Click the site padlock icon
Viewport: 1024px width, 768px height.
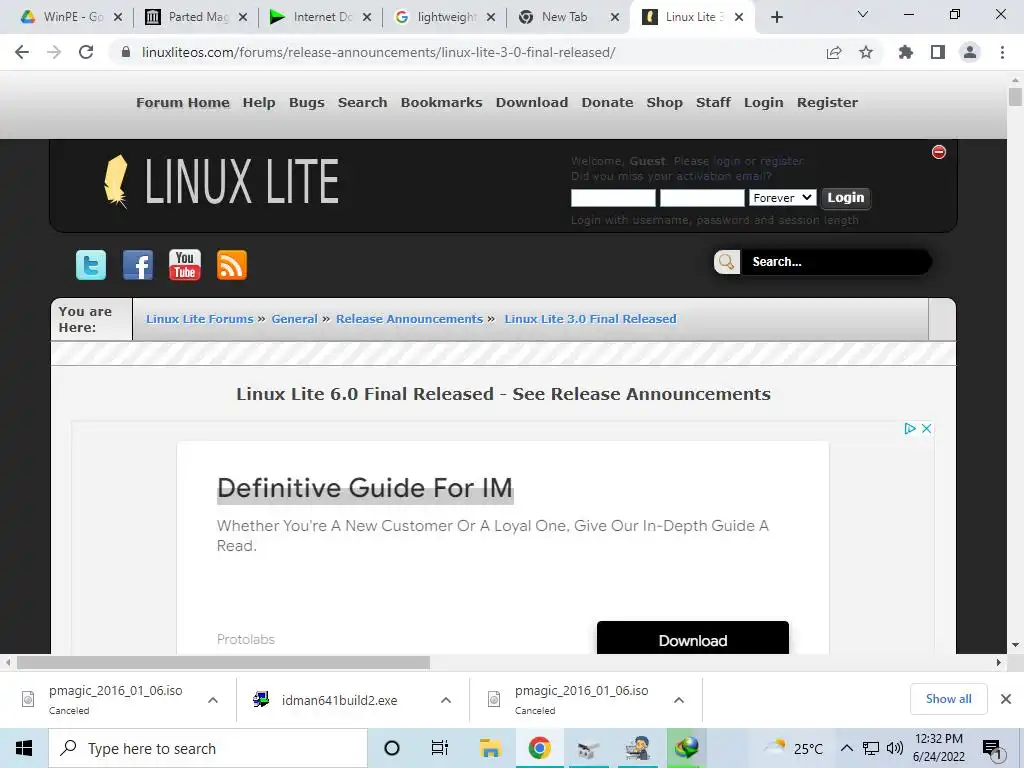pos(126,52)
